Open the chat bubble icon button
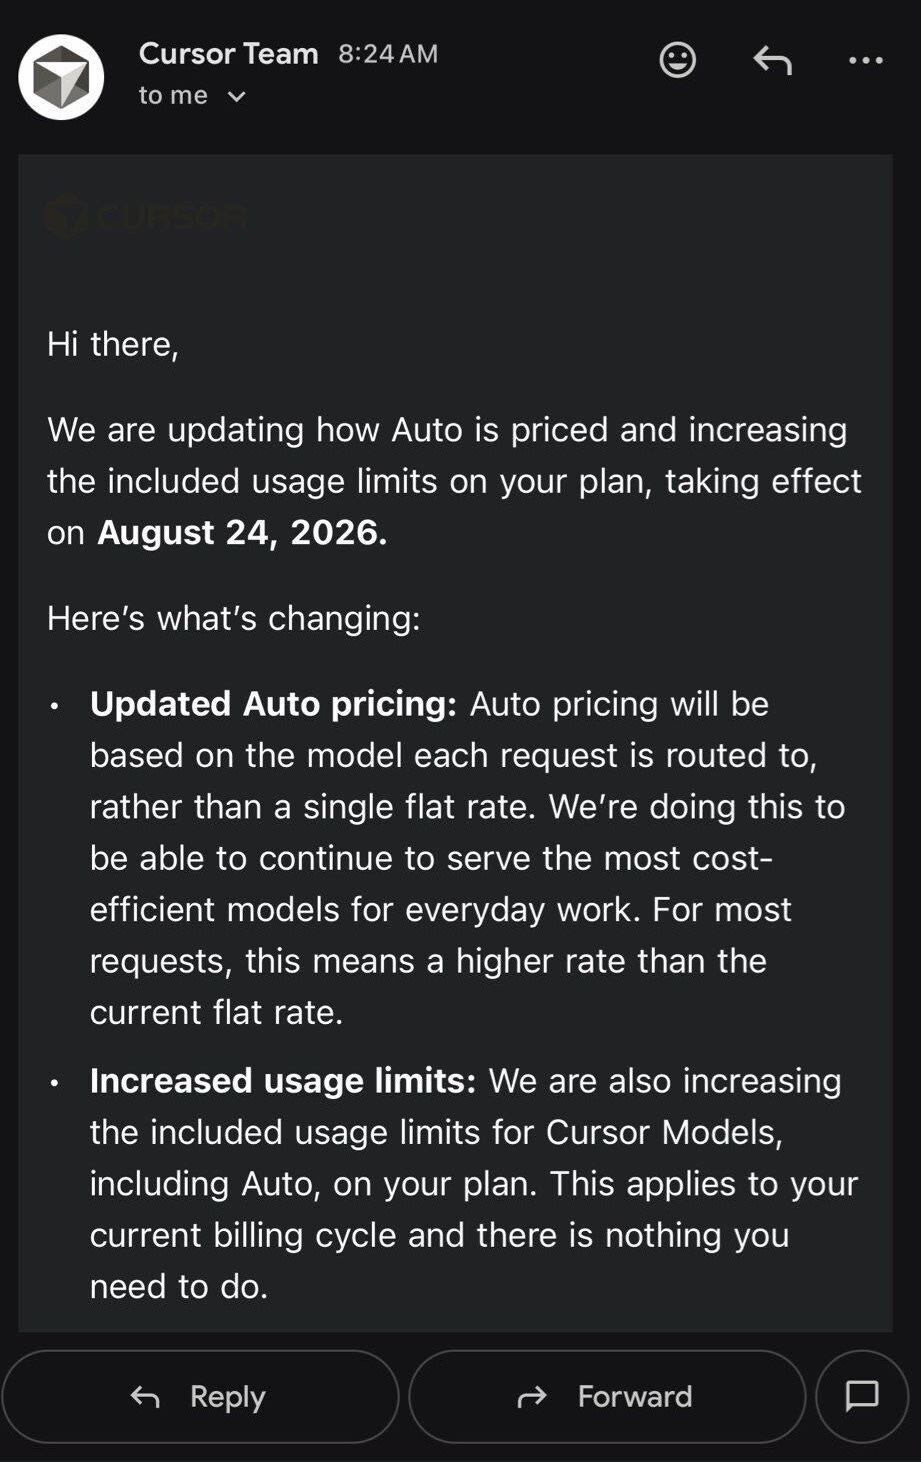This screenshot has width=921, height=1462. [862, 1396]
